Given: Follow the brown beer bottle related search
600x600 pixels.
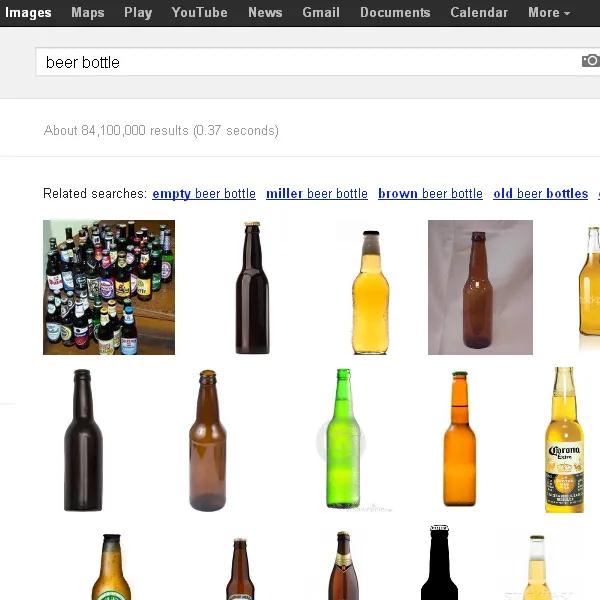Looking at the screenshot, I should tap(430, 194).
